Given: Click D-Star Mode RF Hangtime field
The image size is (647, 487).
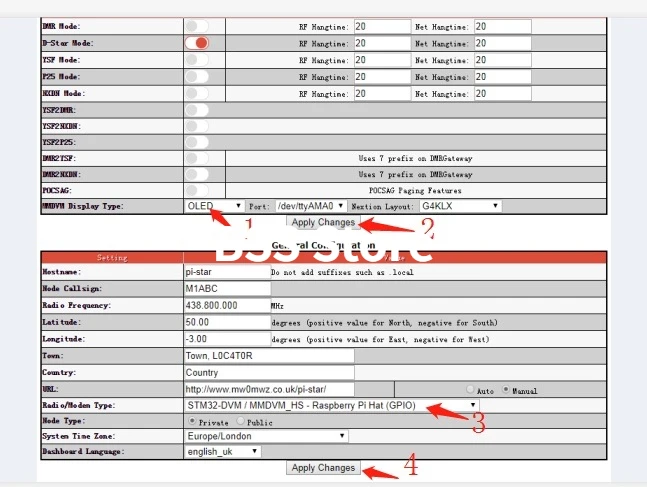Looking at the screenshot, I should coord(383,43).
